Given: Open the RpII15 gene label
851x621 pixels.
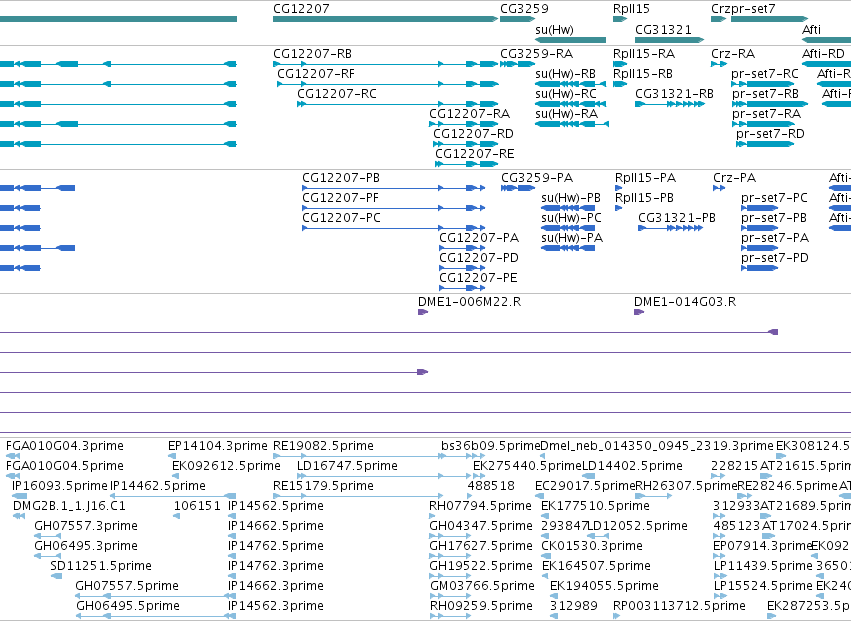Looking at the screenshot, I should point(631,9).
